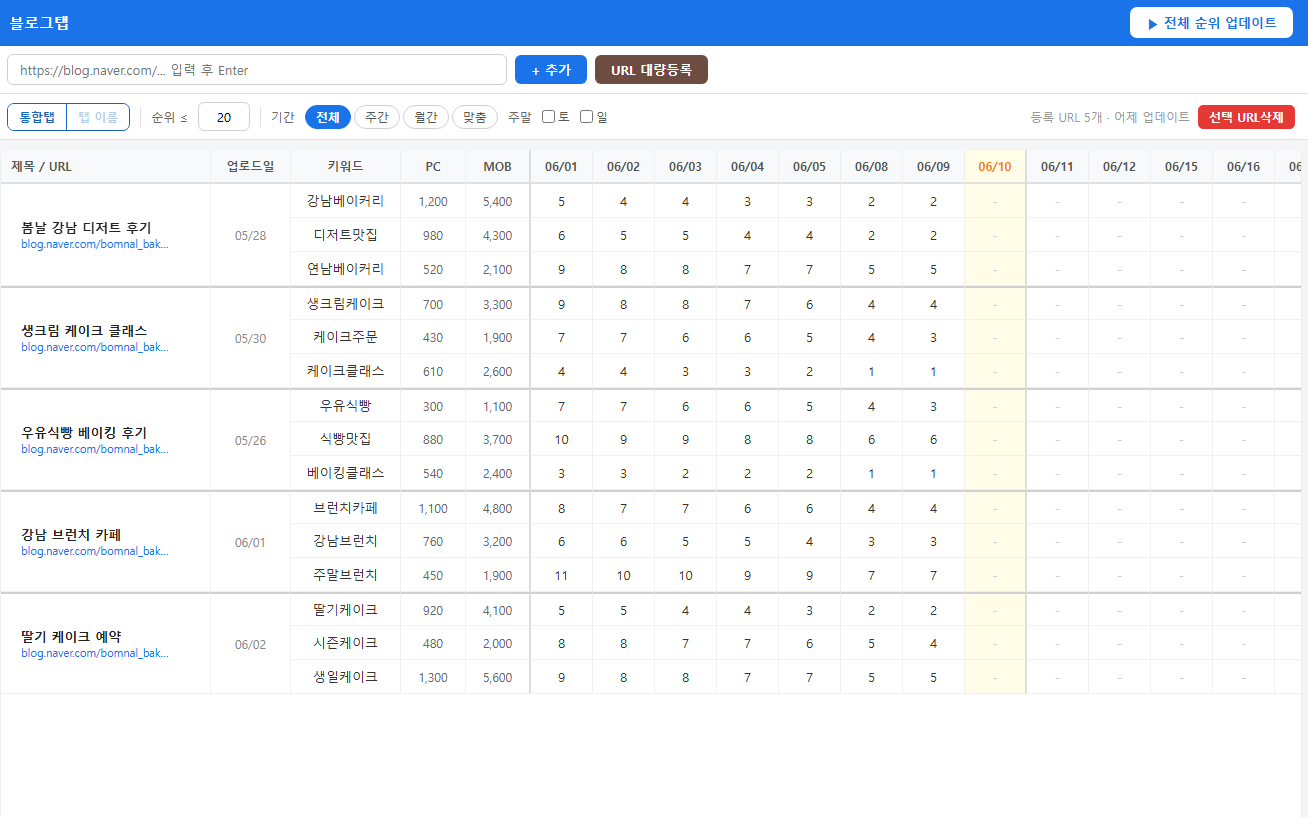Select the 봄날 강남 디저트 후기 title
The height and width of the screenshot is (817, 1308).
click(86, 228)
